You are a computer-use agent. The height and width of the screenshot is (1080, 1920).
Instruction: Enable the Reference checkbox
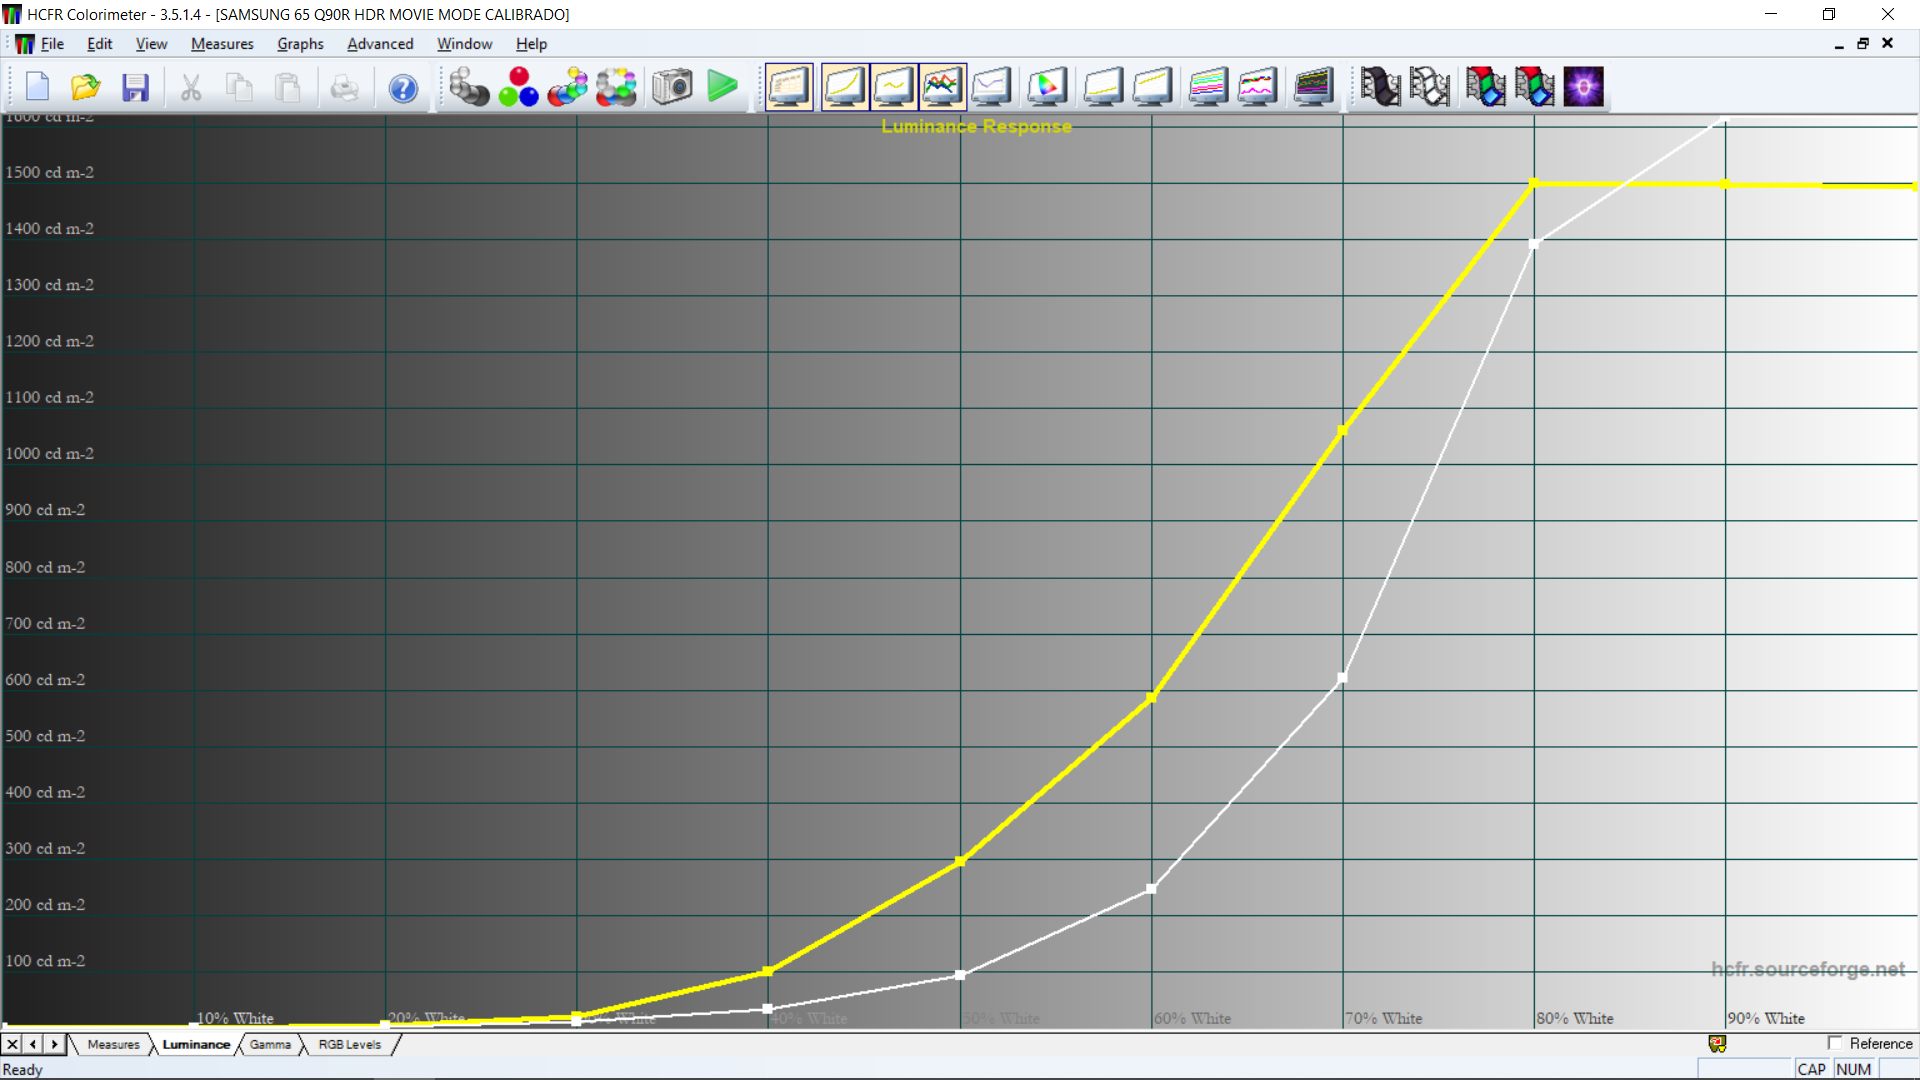1834,1043
